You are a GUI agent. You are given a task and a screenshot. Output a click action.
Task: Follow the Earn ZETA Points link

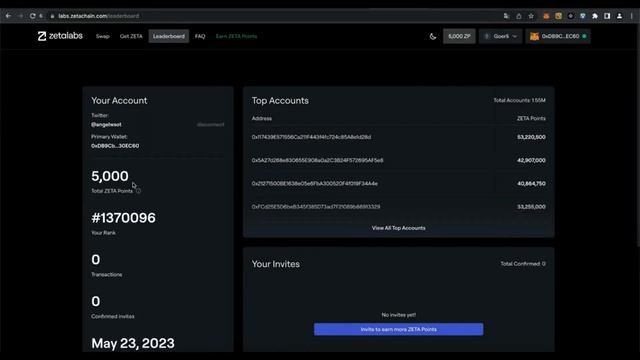click(236, 36)
